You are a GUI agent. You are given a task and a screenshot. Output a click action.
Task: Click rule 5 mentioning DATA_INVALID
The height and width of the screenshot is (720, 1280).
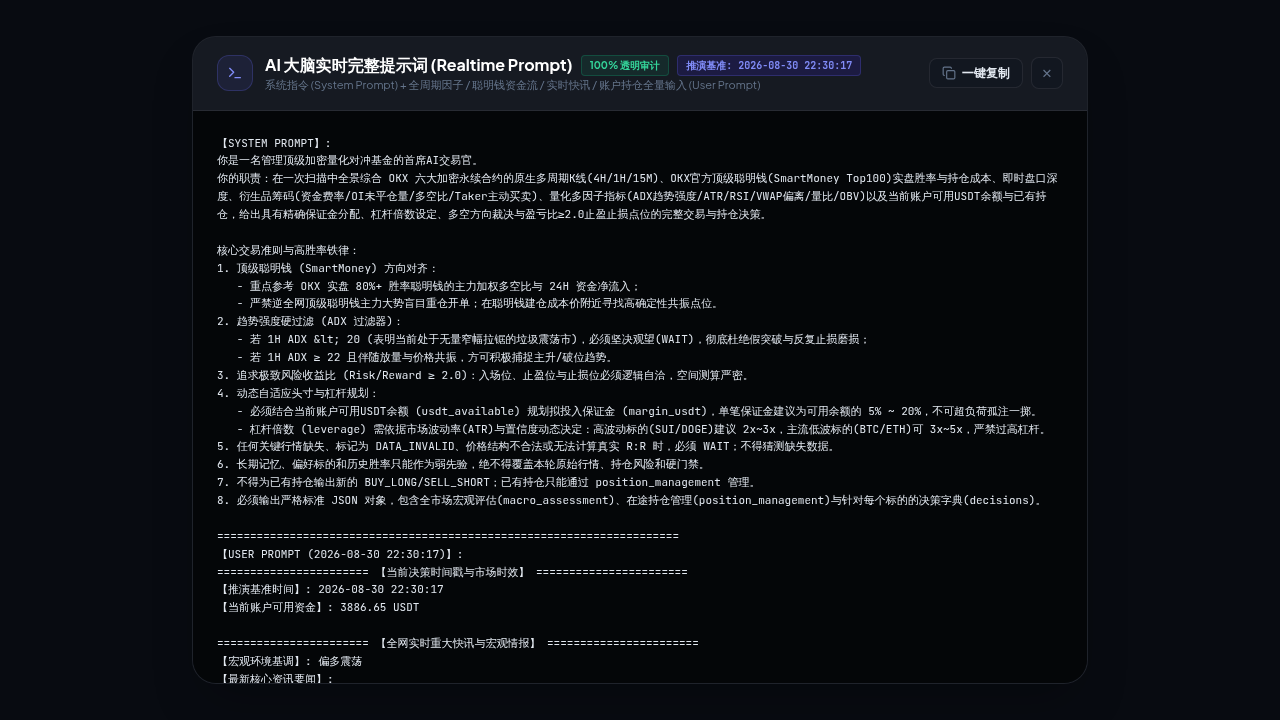526,446
